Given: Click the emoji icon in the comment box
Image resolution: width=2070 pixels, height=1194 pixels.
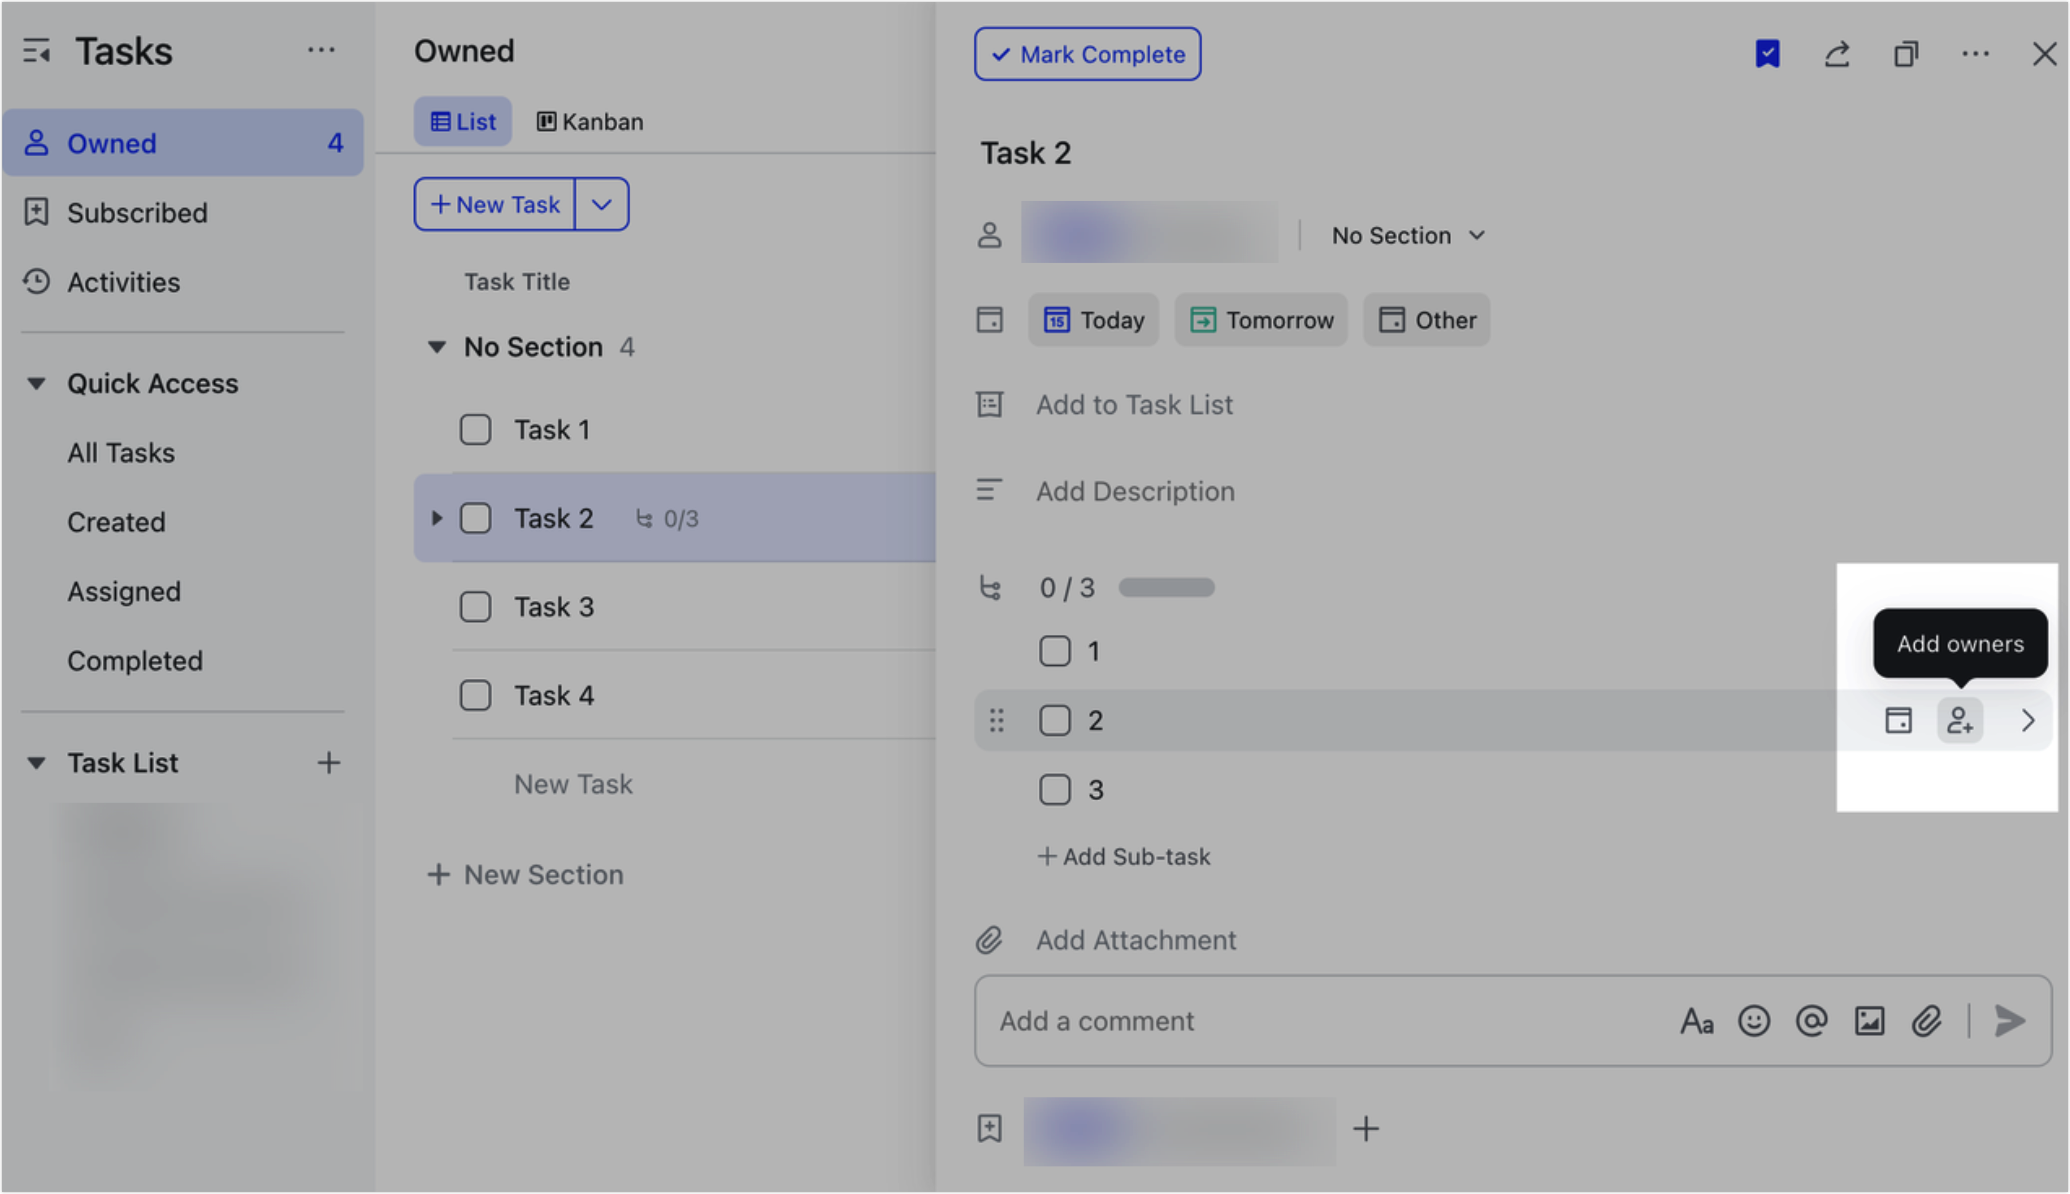Looking at the screenshot, I should coord(1754,1021).
